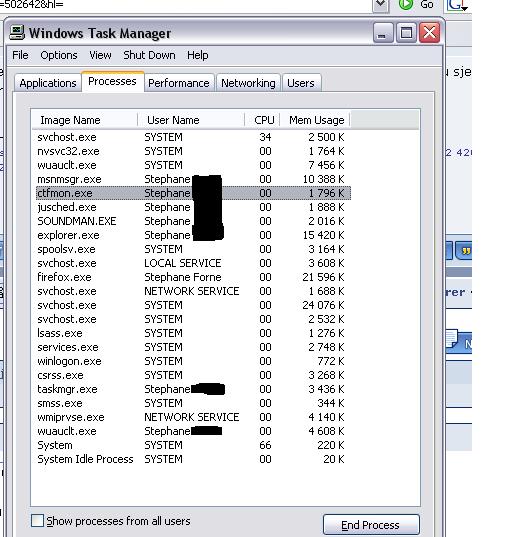Select svchost.exe with 24 076 K memory
The image size is (512, 537).
[x=193, y=305]
